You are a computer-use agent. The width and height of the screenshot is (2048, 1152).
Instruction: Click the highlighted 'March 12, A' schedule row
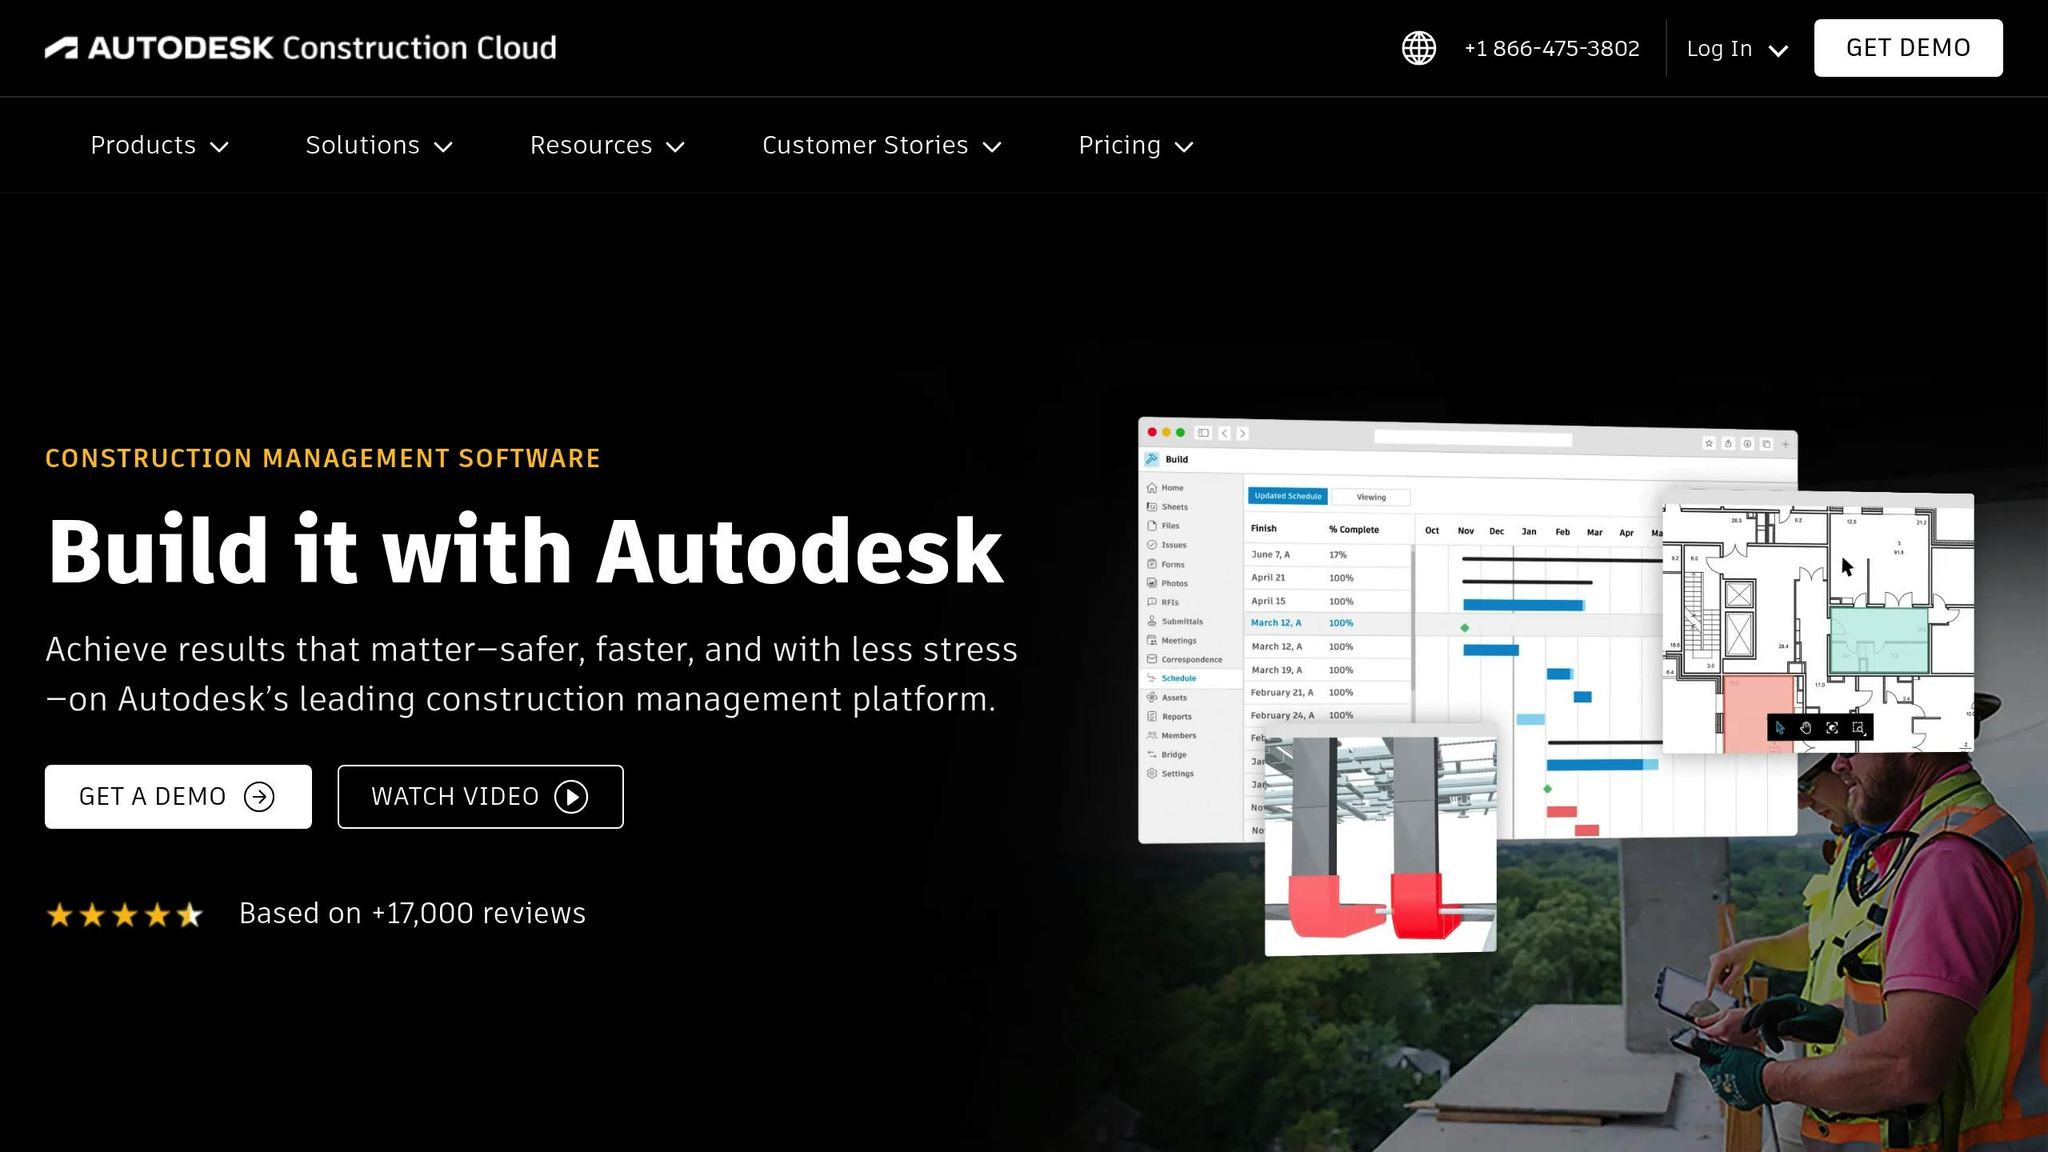pyautogui.click(x=1329, y=623)
